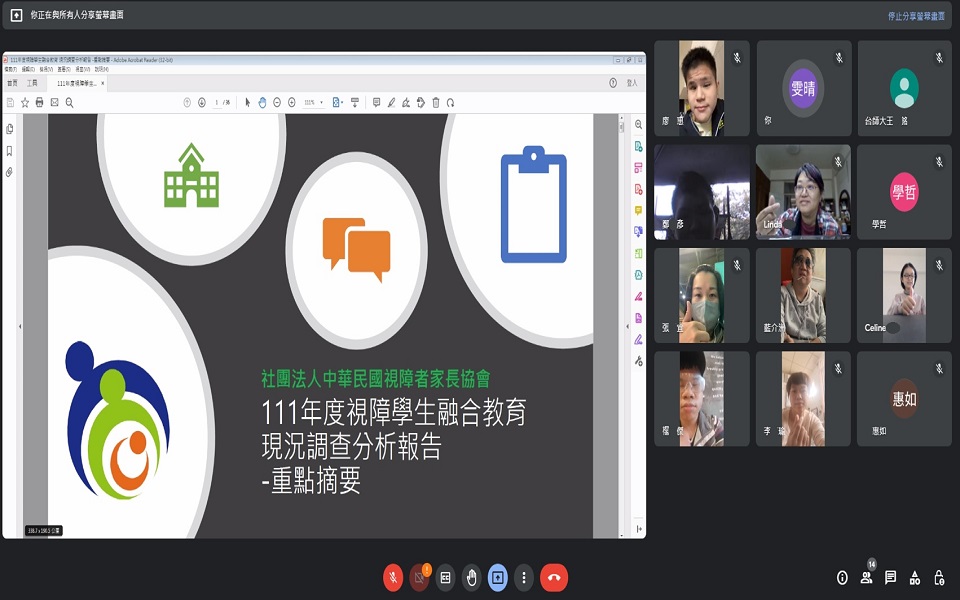Open the three-dot more options menu

point(523,577)
